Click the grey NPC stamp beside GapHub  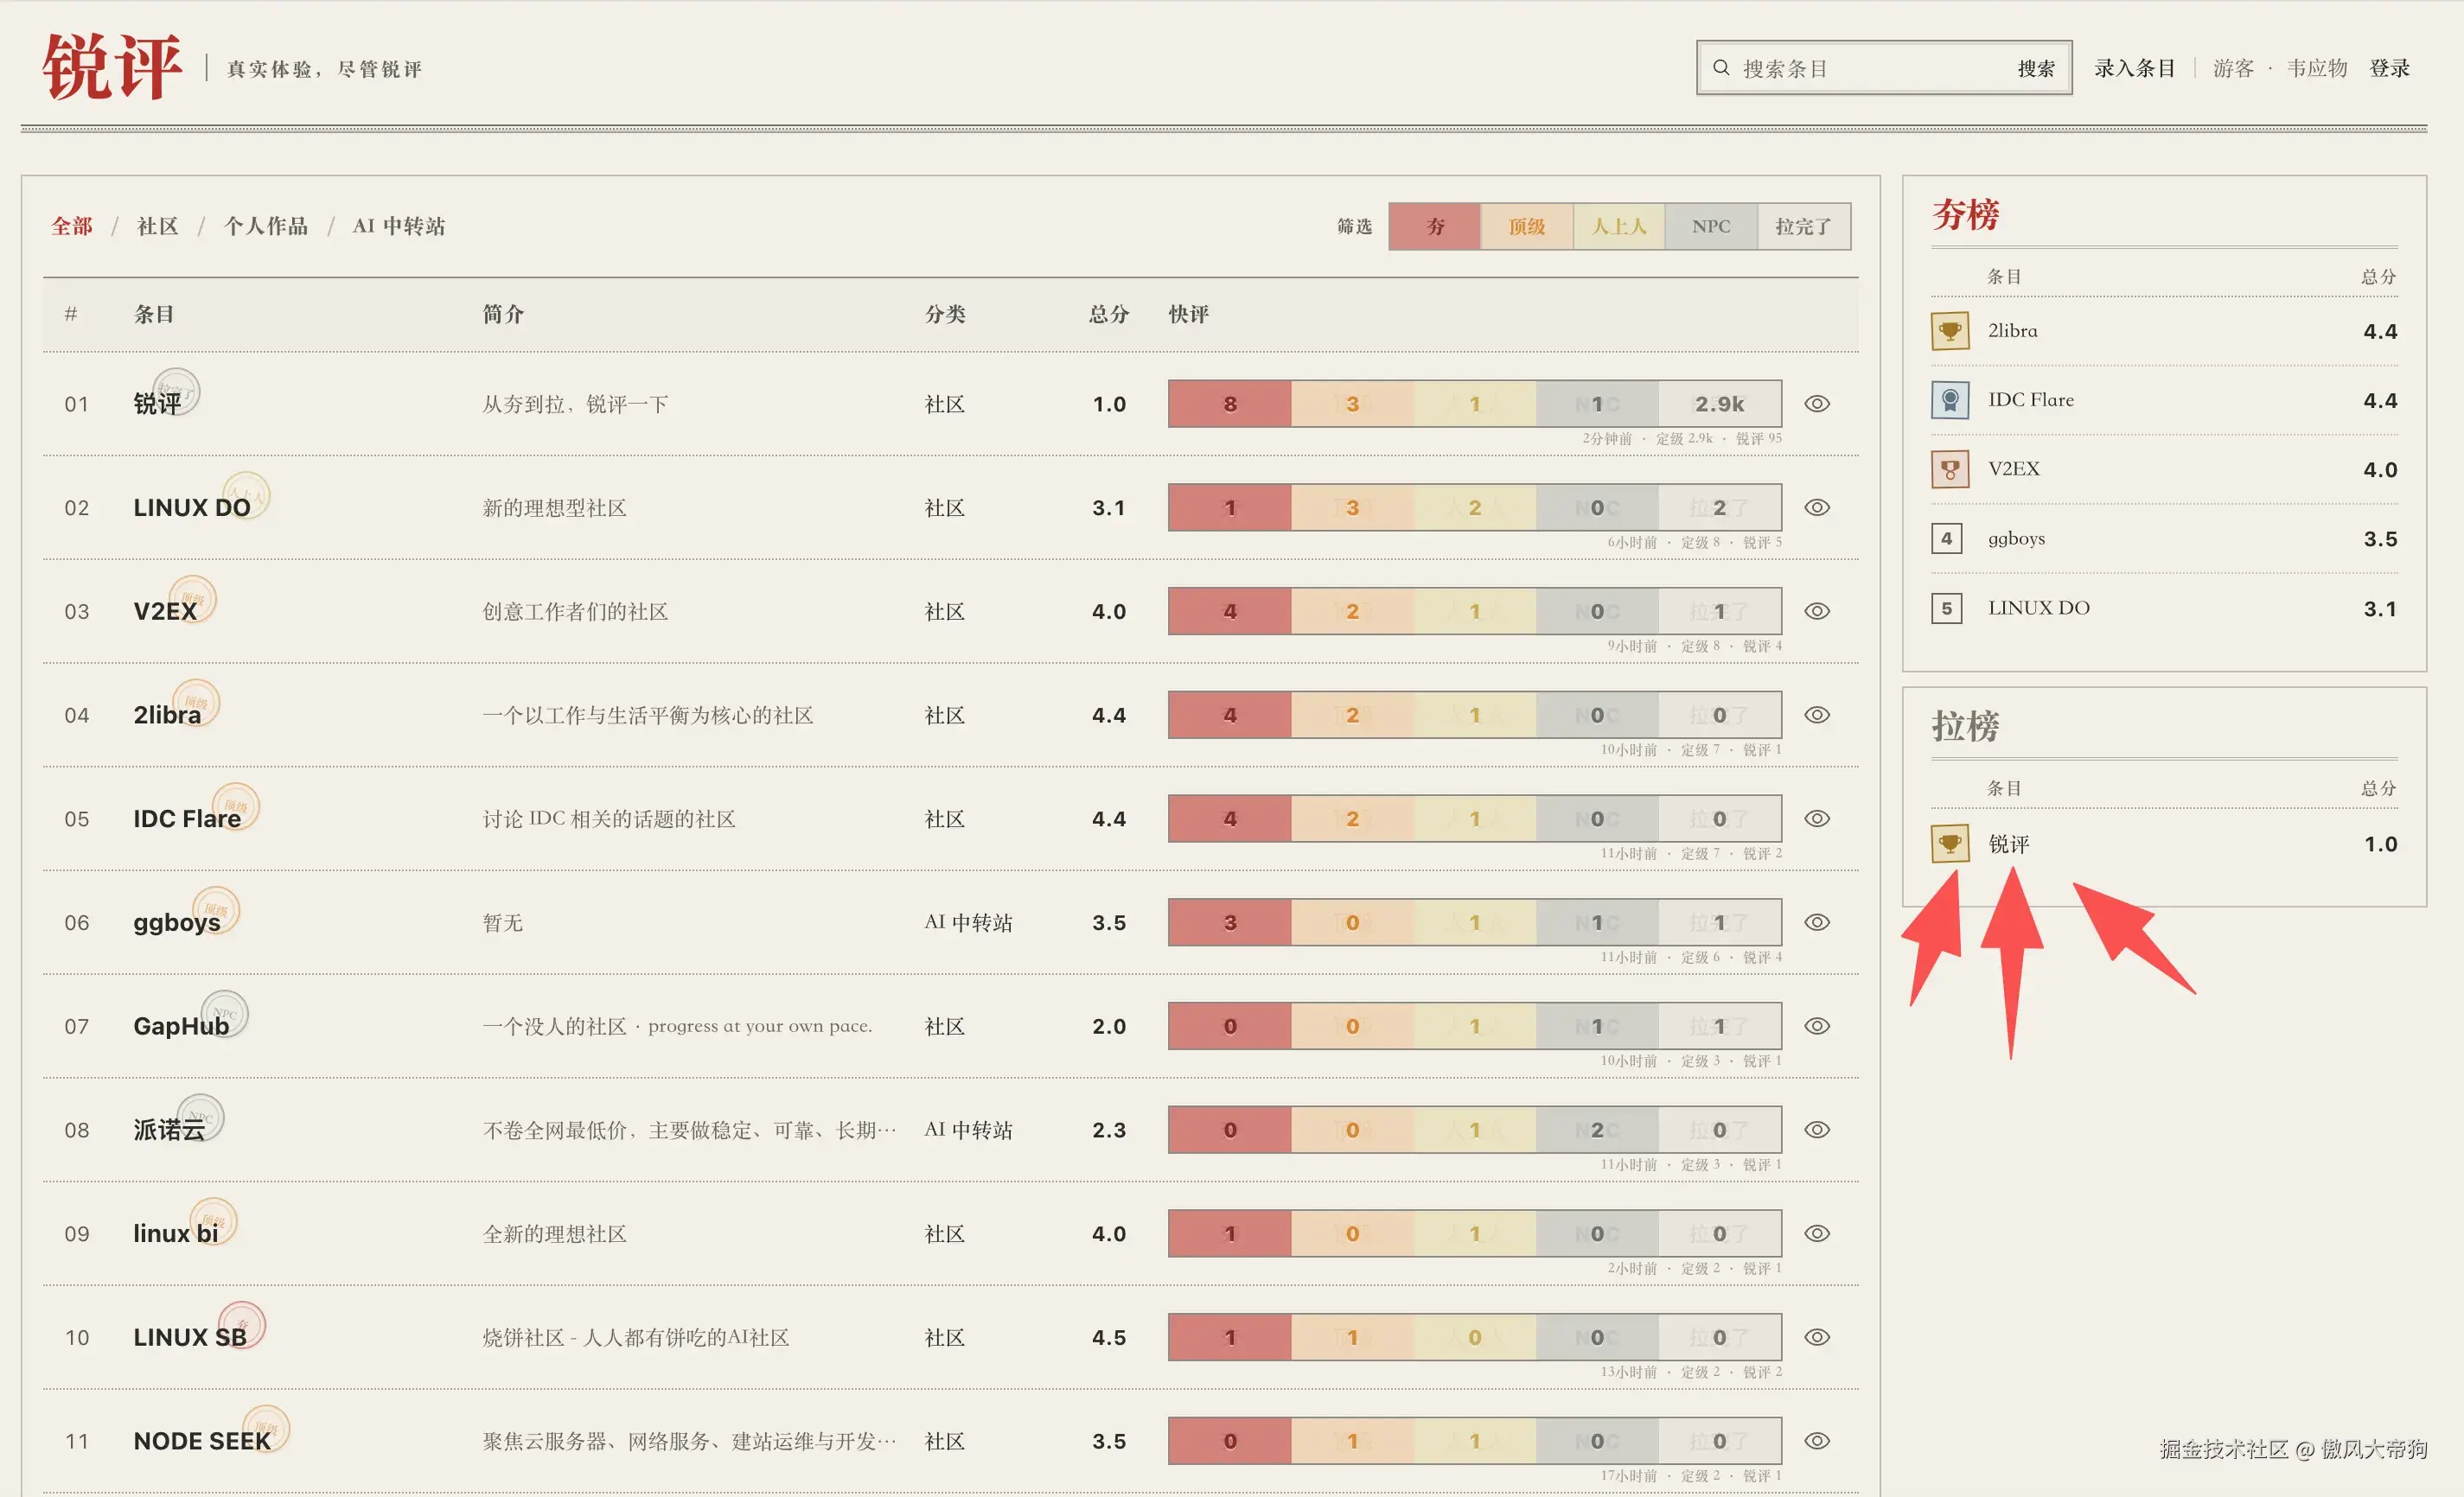pyautogui.click(x=225, y=1013)
